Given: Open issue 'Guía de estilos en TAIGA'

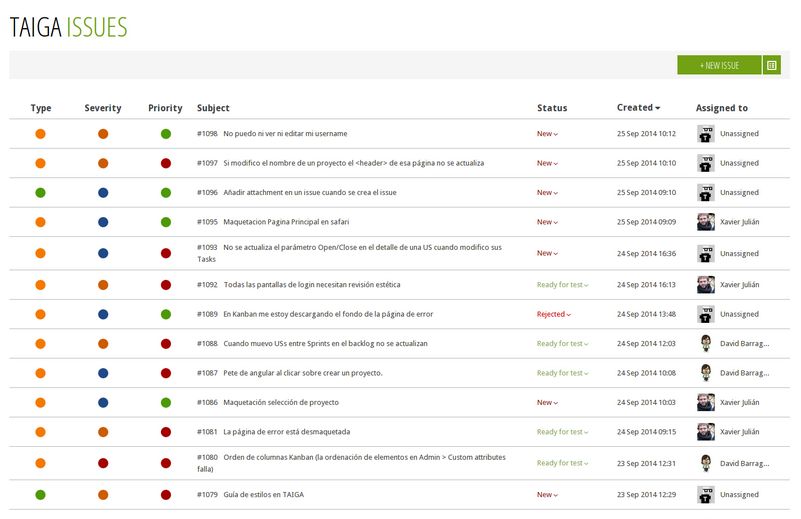Looking at the screenshot, I should pyautogui.click(x=263, y=495).
